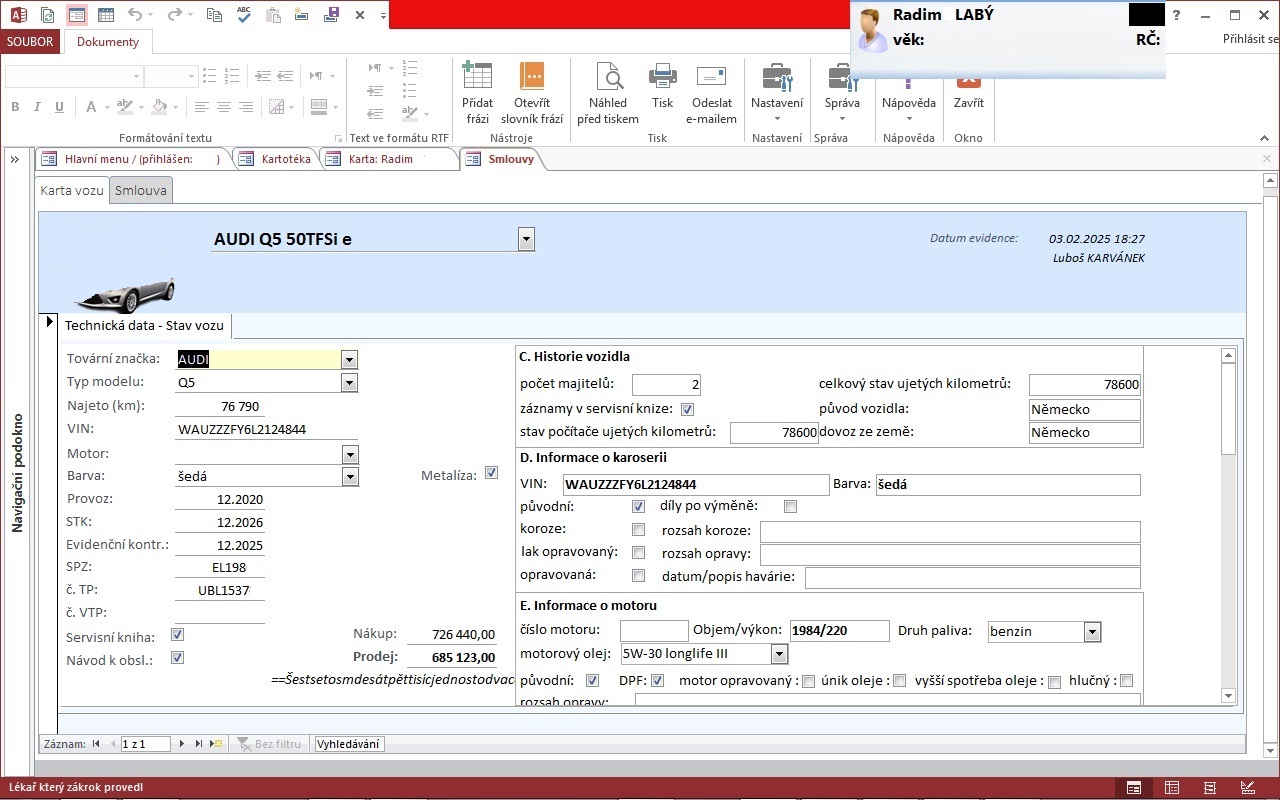Toggle Underline formatting
This screenshot has height=800, width=1280.
59,107
